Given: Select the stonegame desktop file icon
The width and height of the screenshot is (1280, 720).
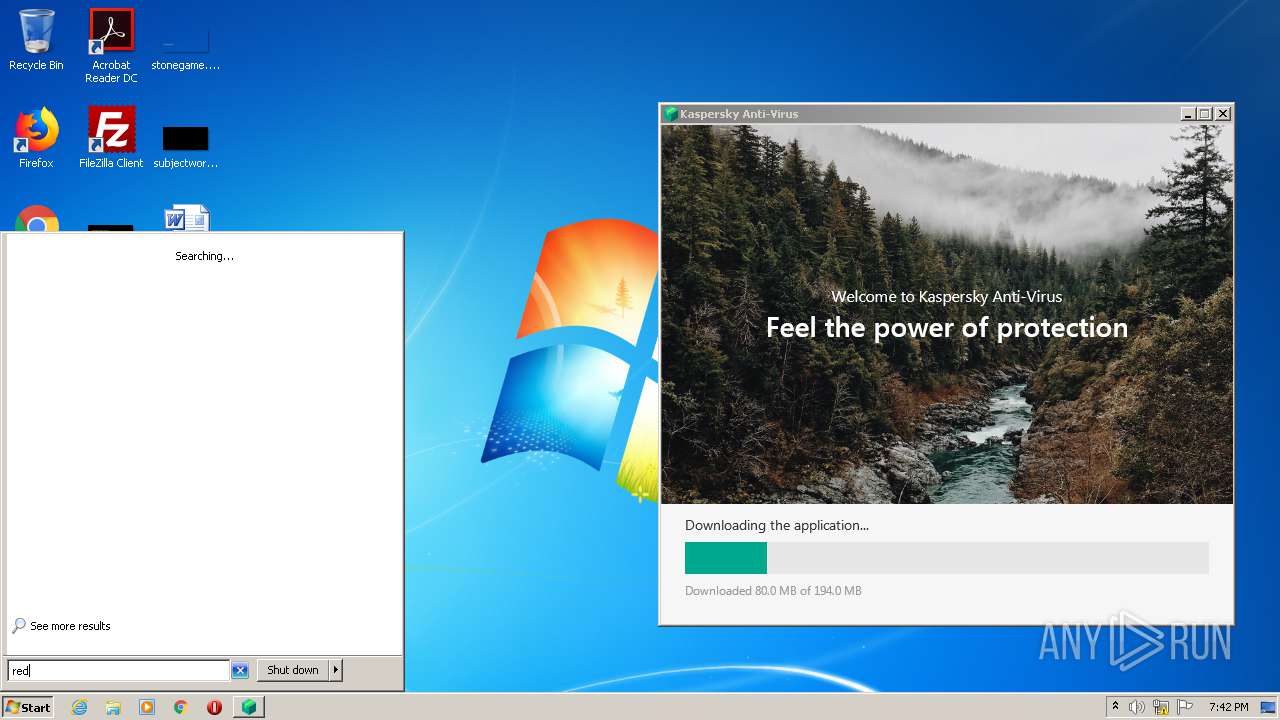Looking at the screenshot, I should 185,46.
